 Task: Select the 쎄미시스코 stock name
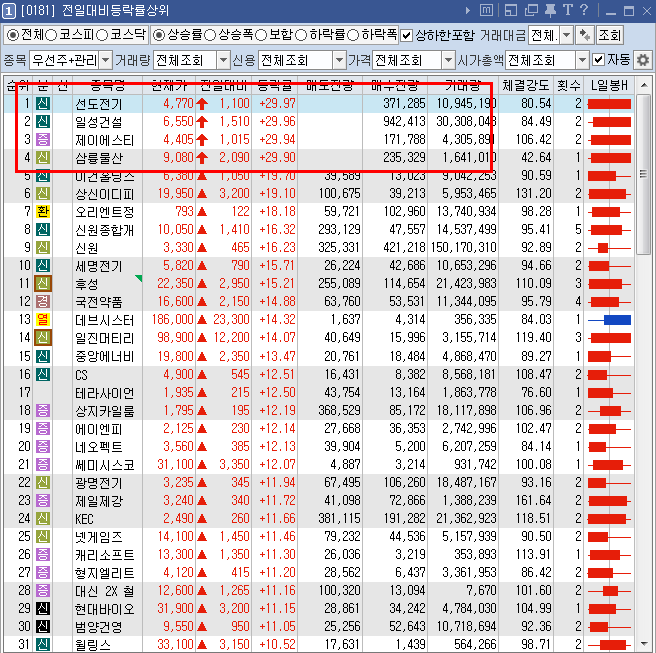click(x=104, y=465)
